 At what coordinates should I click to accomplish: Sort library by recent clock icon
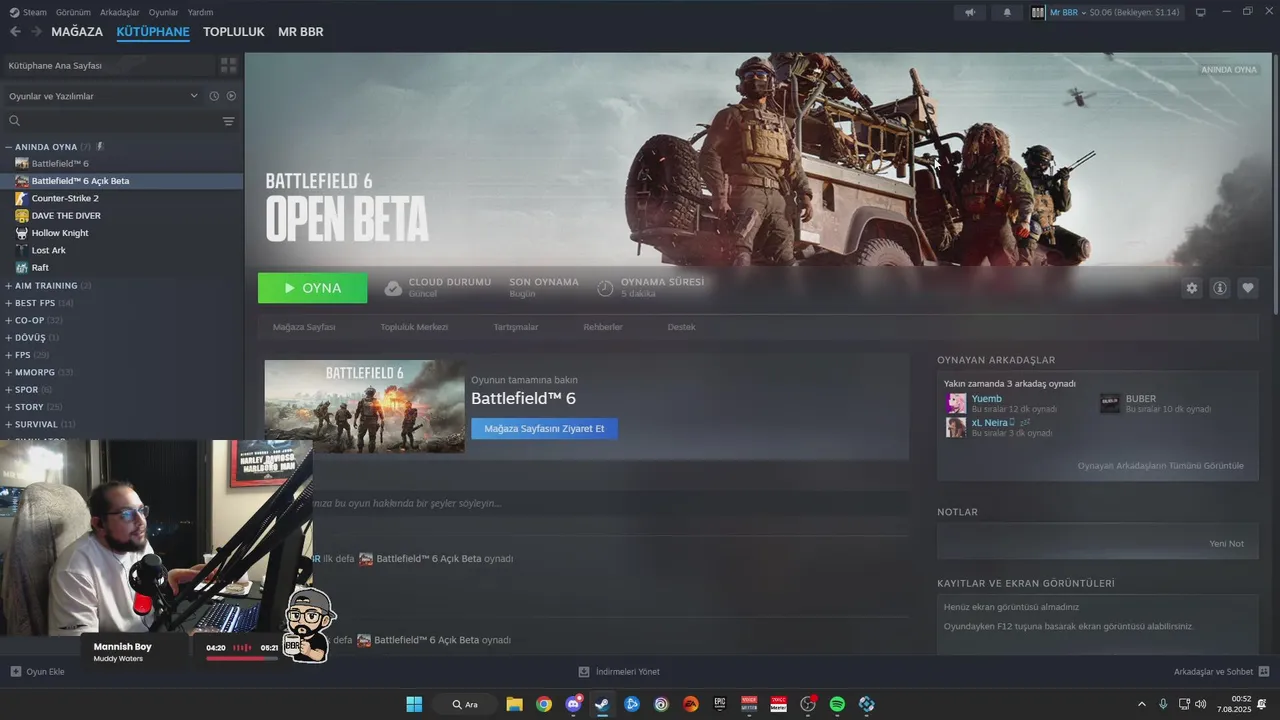(214, 96)
